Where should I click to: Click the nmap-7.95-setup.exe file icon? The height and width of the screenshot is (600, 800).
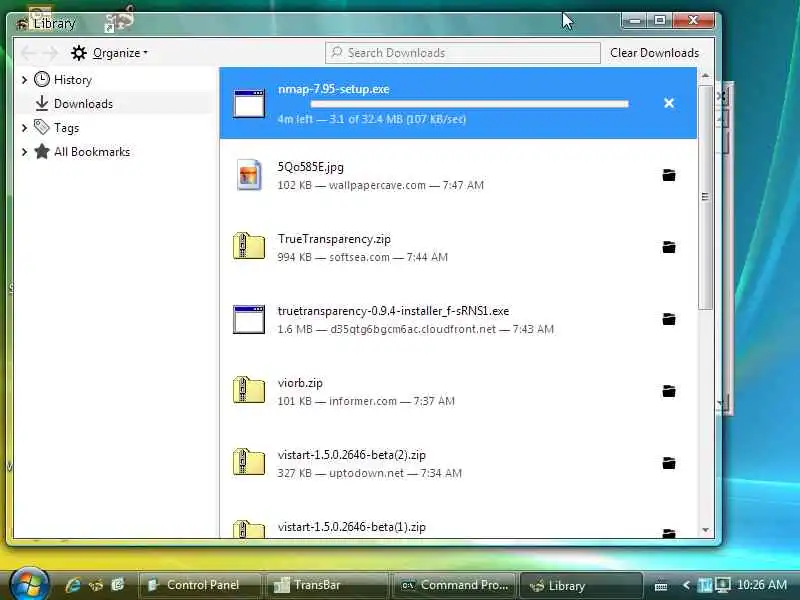[249, 104]
